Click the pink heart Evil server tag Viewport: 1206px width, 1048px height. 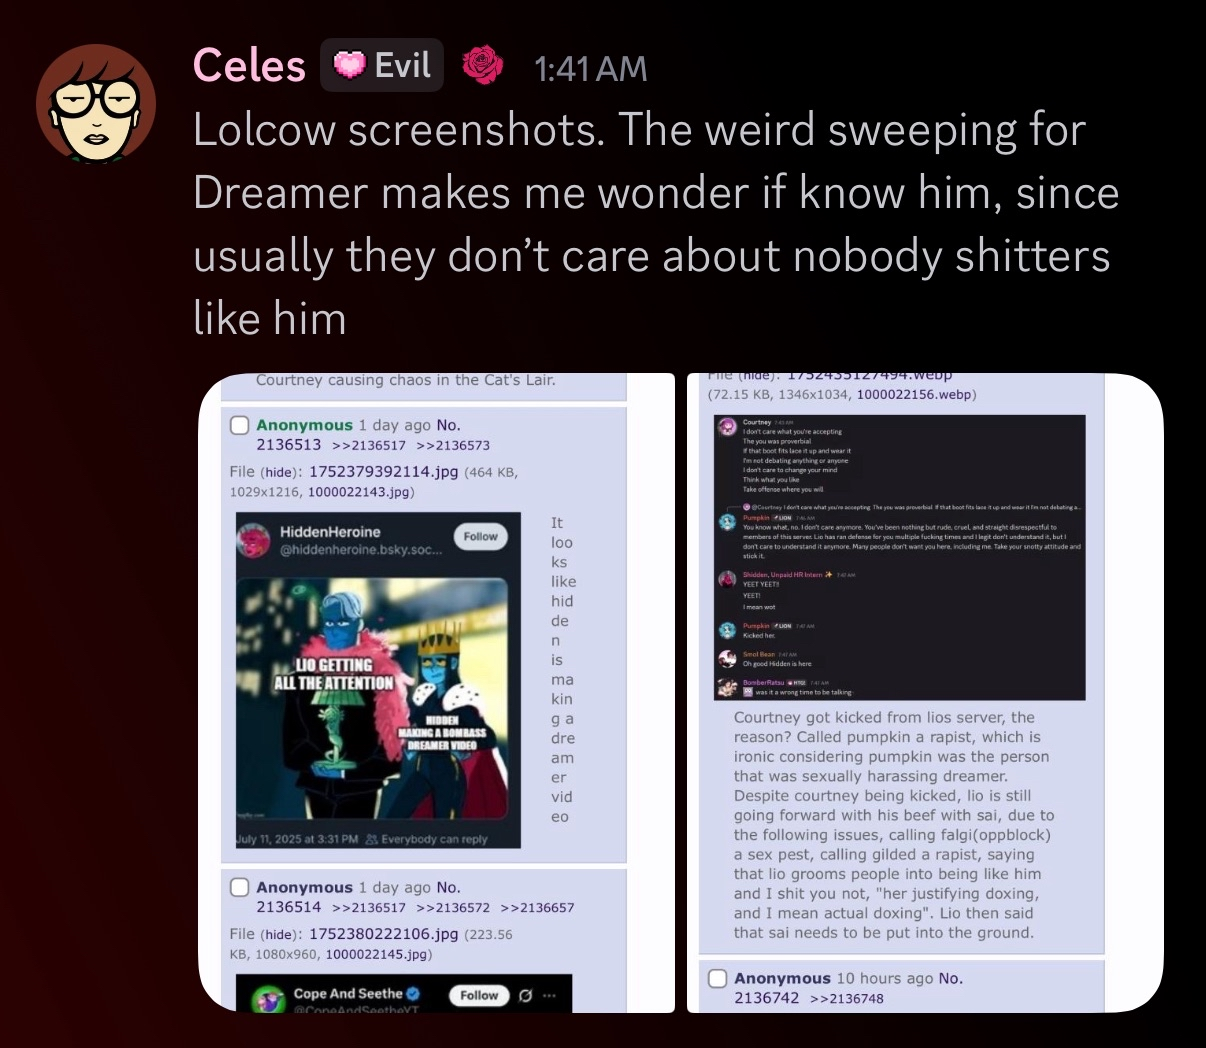[382, 66]
